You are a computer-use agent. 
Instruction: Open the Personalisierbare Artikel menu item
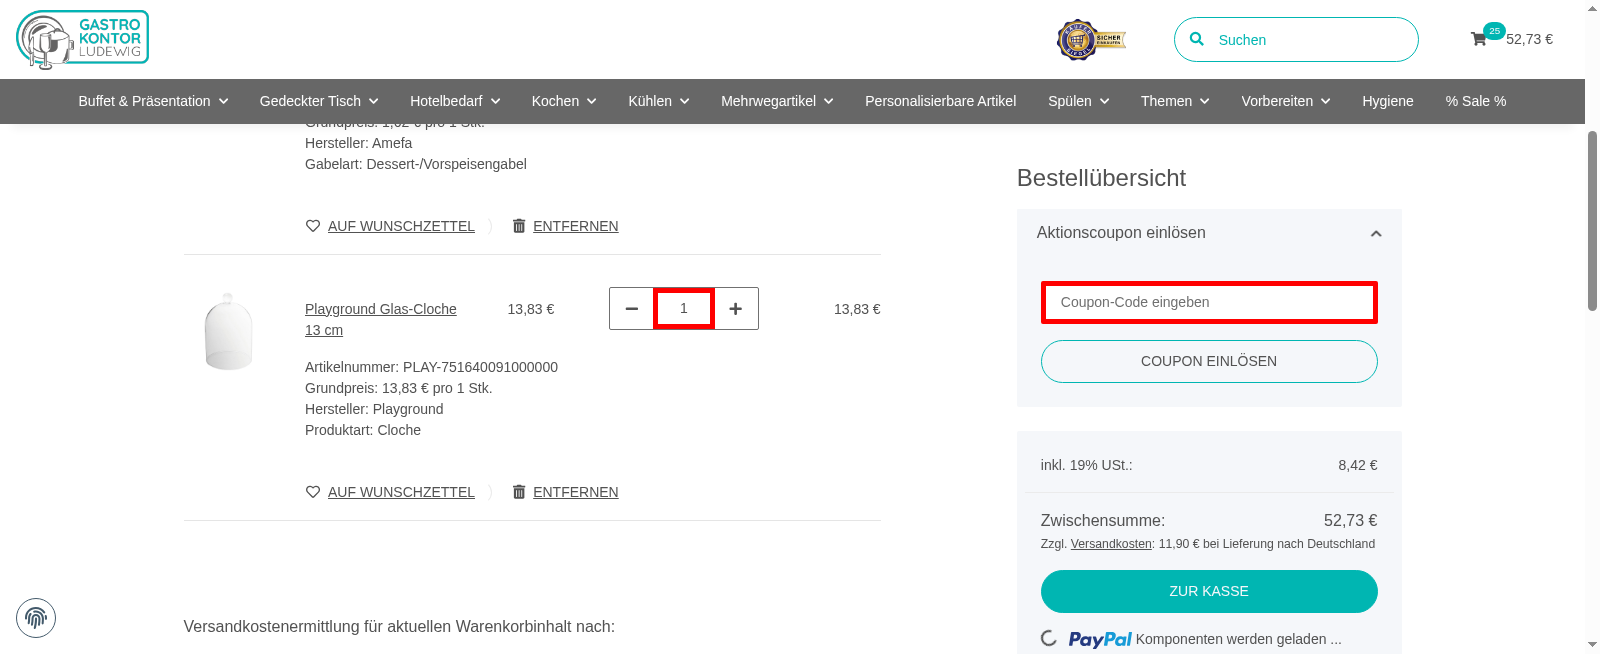point(940,101)
